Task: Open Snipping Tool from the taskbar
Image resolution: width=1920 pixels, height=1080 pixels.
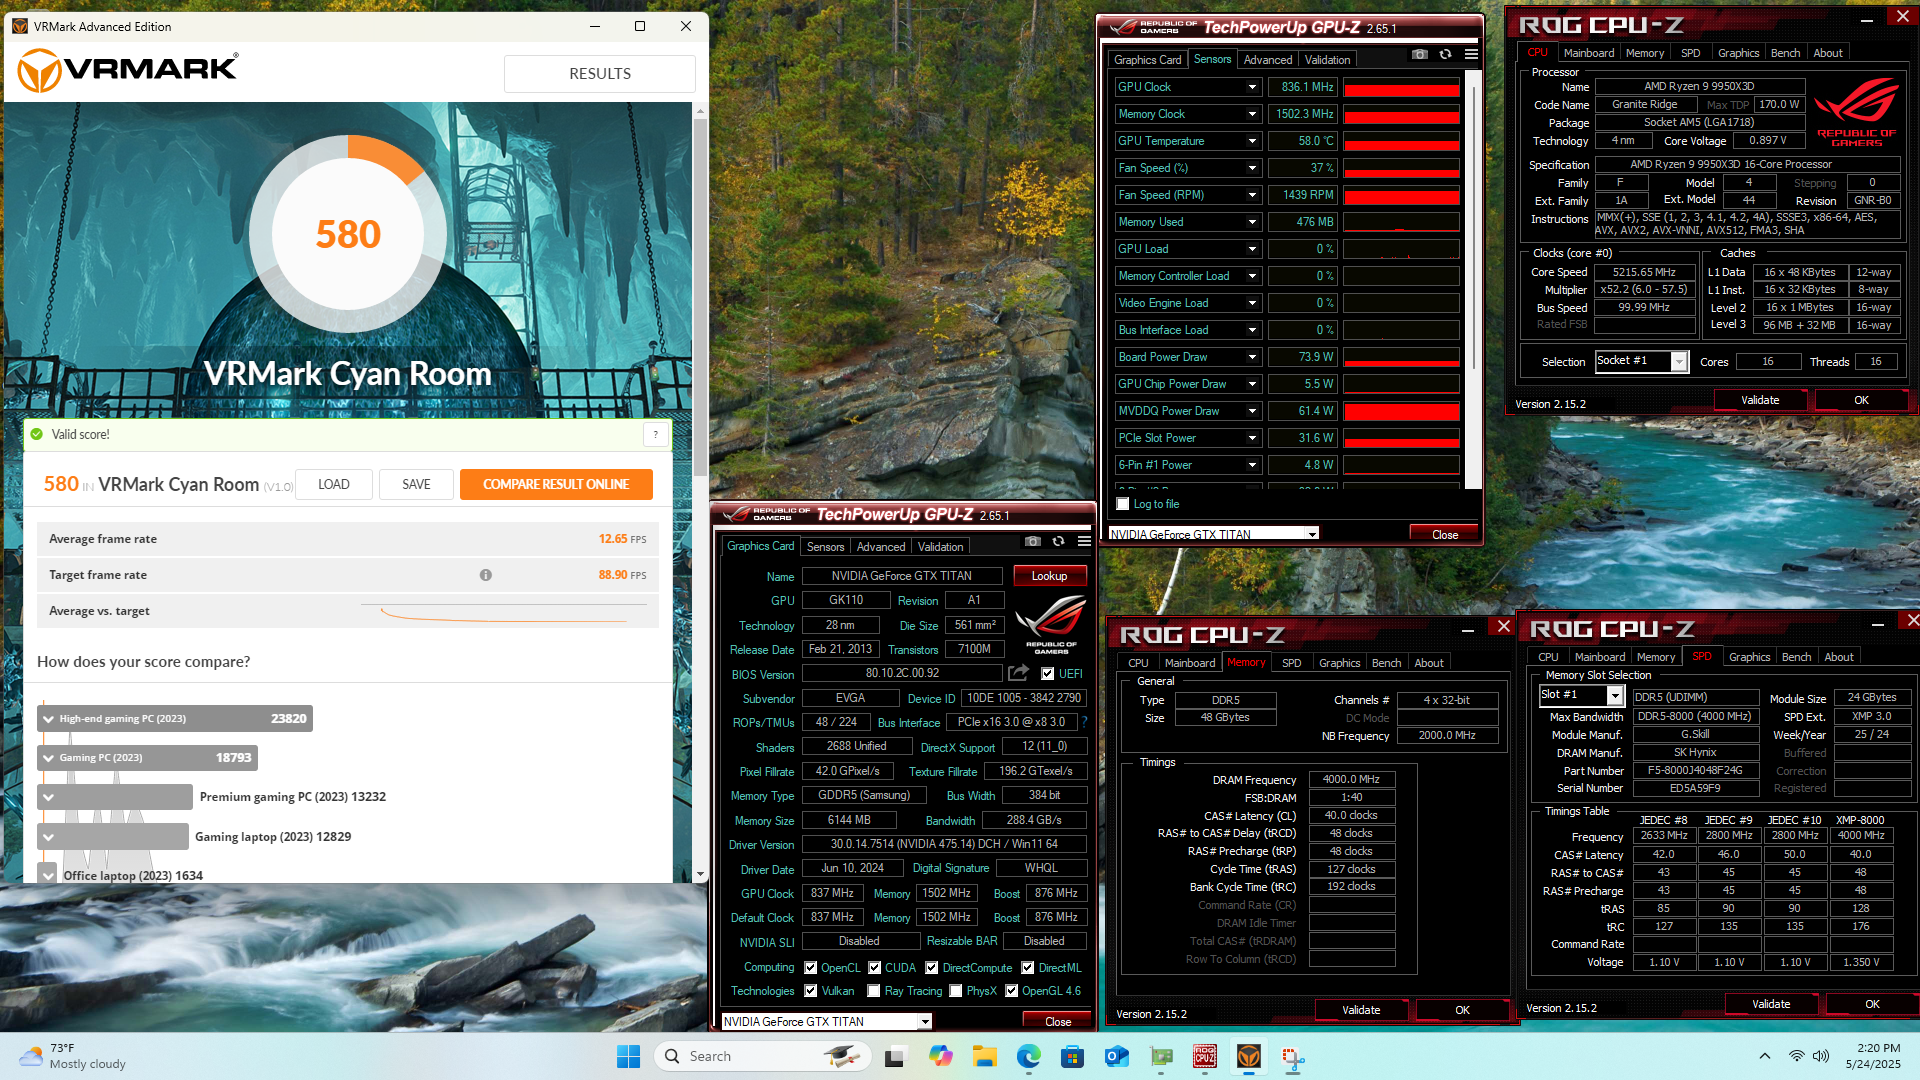Action: [1293, 1056]
